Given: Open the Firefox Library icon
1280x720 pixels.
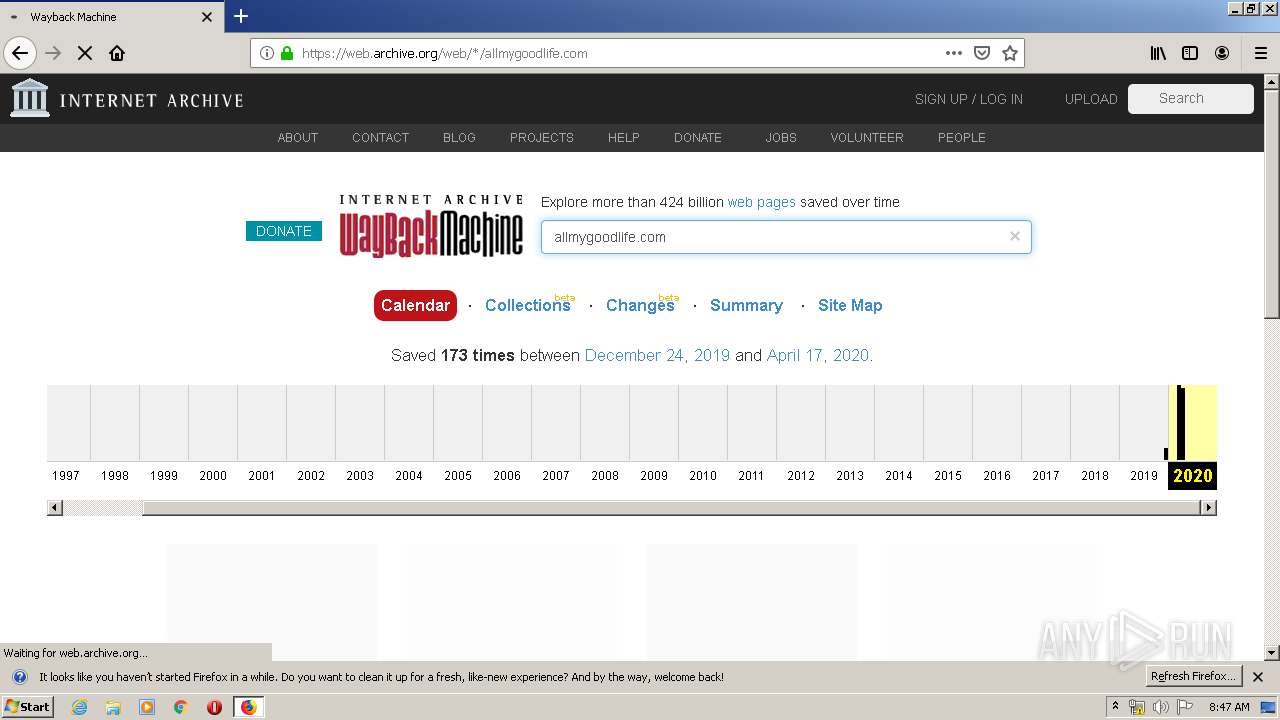Looking at the screenshot, I should (x=1158, y=53).
